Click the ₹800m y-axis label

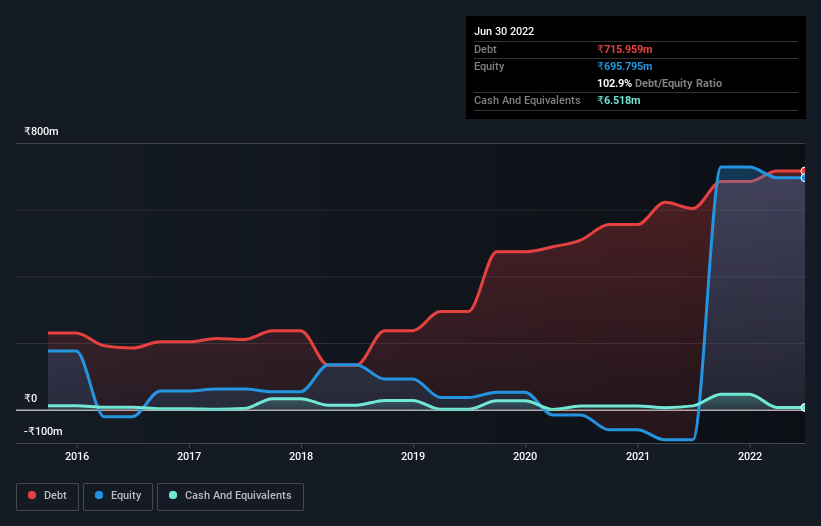[x=41, y=131]
